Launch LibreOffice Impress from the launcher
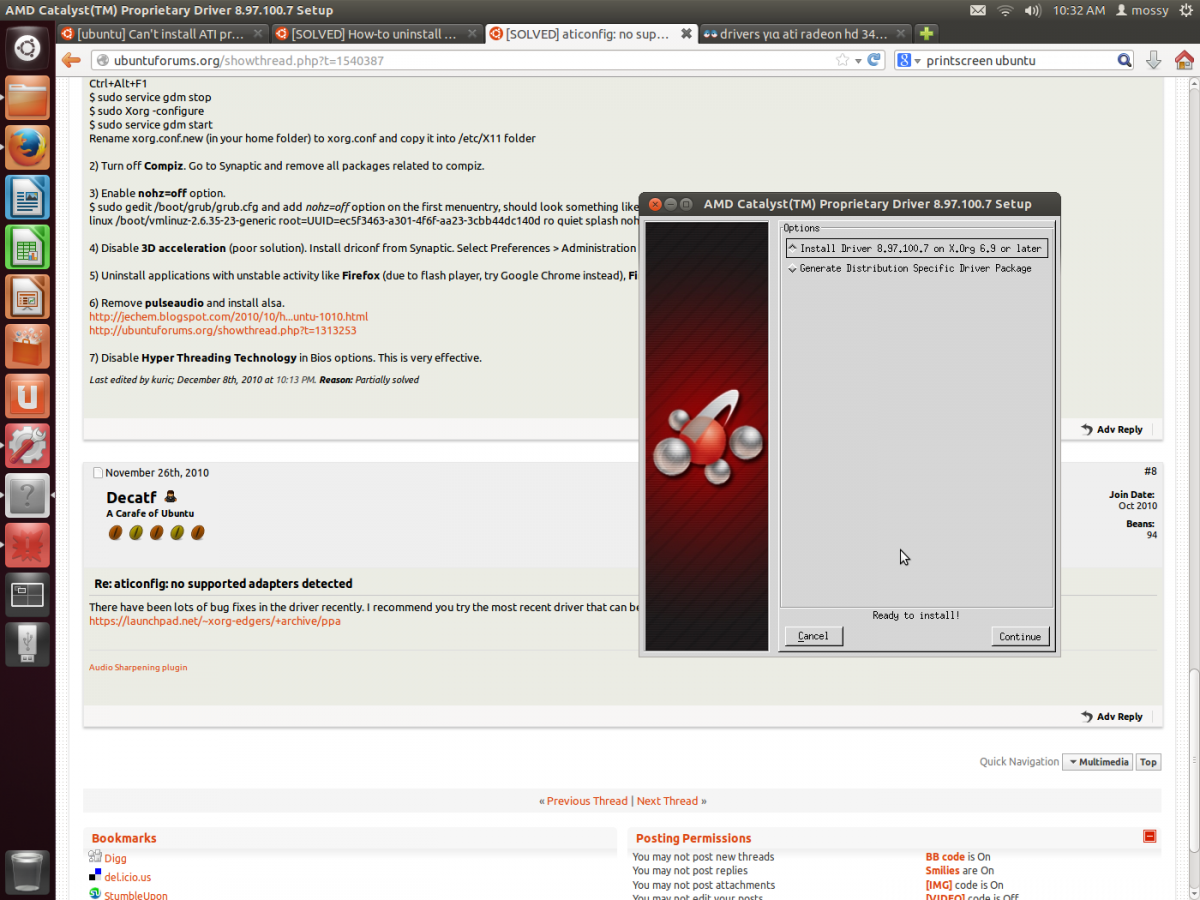The height and width of the screenshot is (900, 1200). [x=27, y=297]
